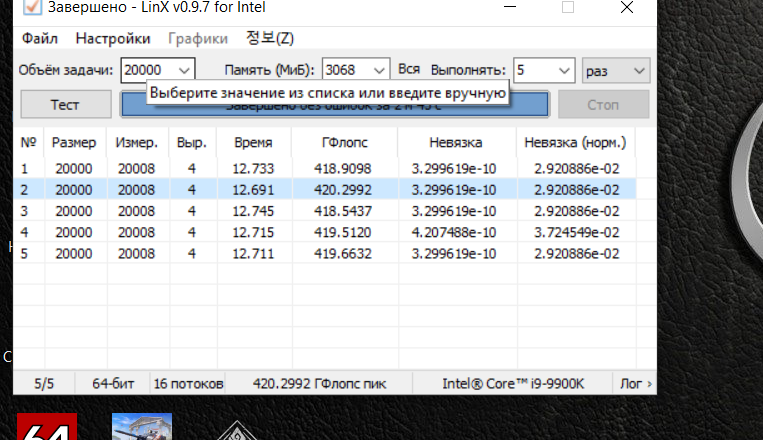Select row 3 with 418.5437 ГФлопс
The height and width of the screenshot is (440, 763).
click(x=325, y=211)
